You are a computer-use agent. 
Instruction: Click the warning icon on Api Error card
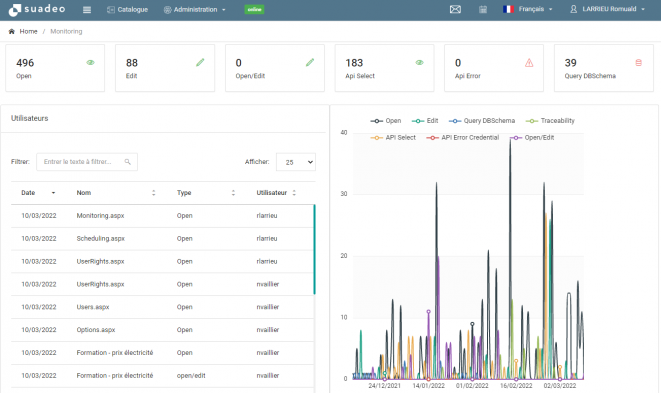coord(529,63)
